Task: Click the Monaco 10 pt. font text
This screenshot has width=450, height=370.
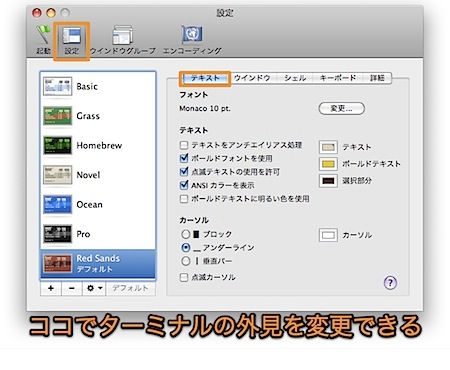Action: [x=205, y=109]
